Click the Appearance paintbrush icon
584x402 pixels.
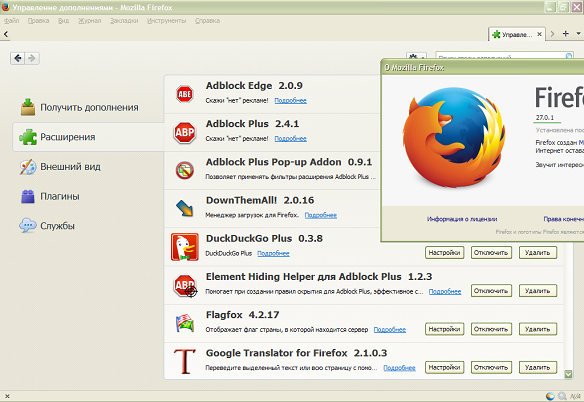(28, 167)
